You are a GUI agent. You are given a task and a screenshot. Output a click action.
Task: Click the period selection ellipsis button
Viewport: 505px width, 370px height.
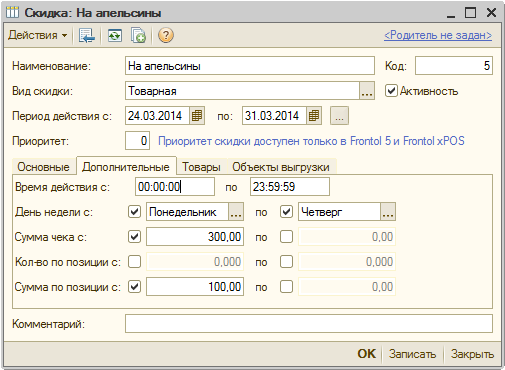coord(339,116)
